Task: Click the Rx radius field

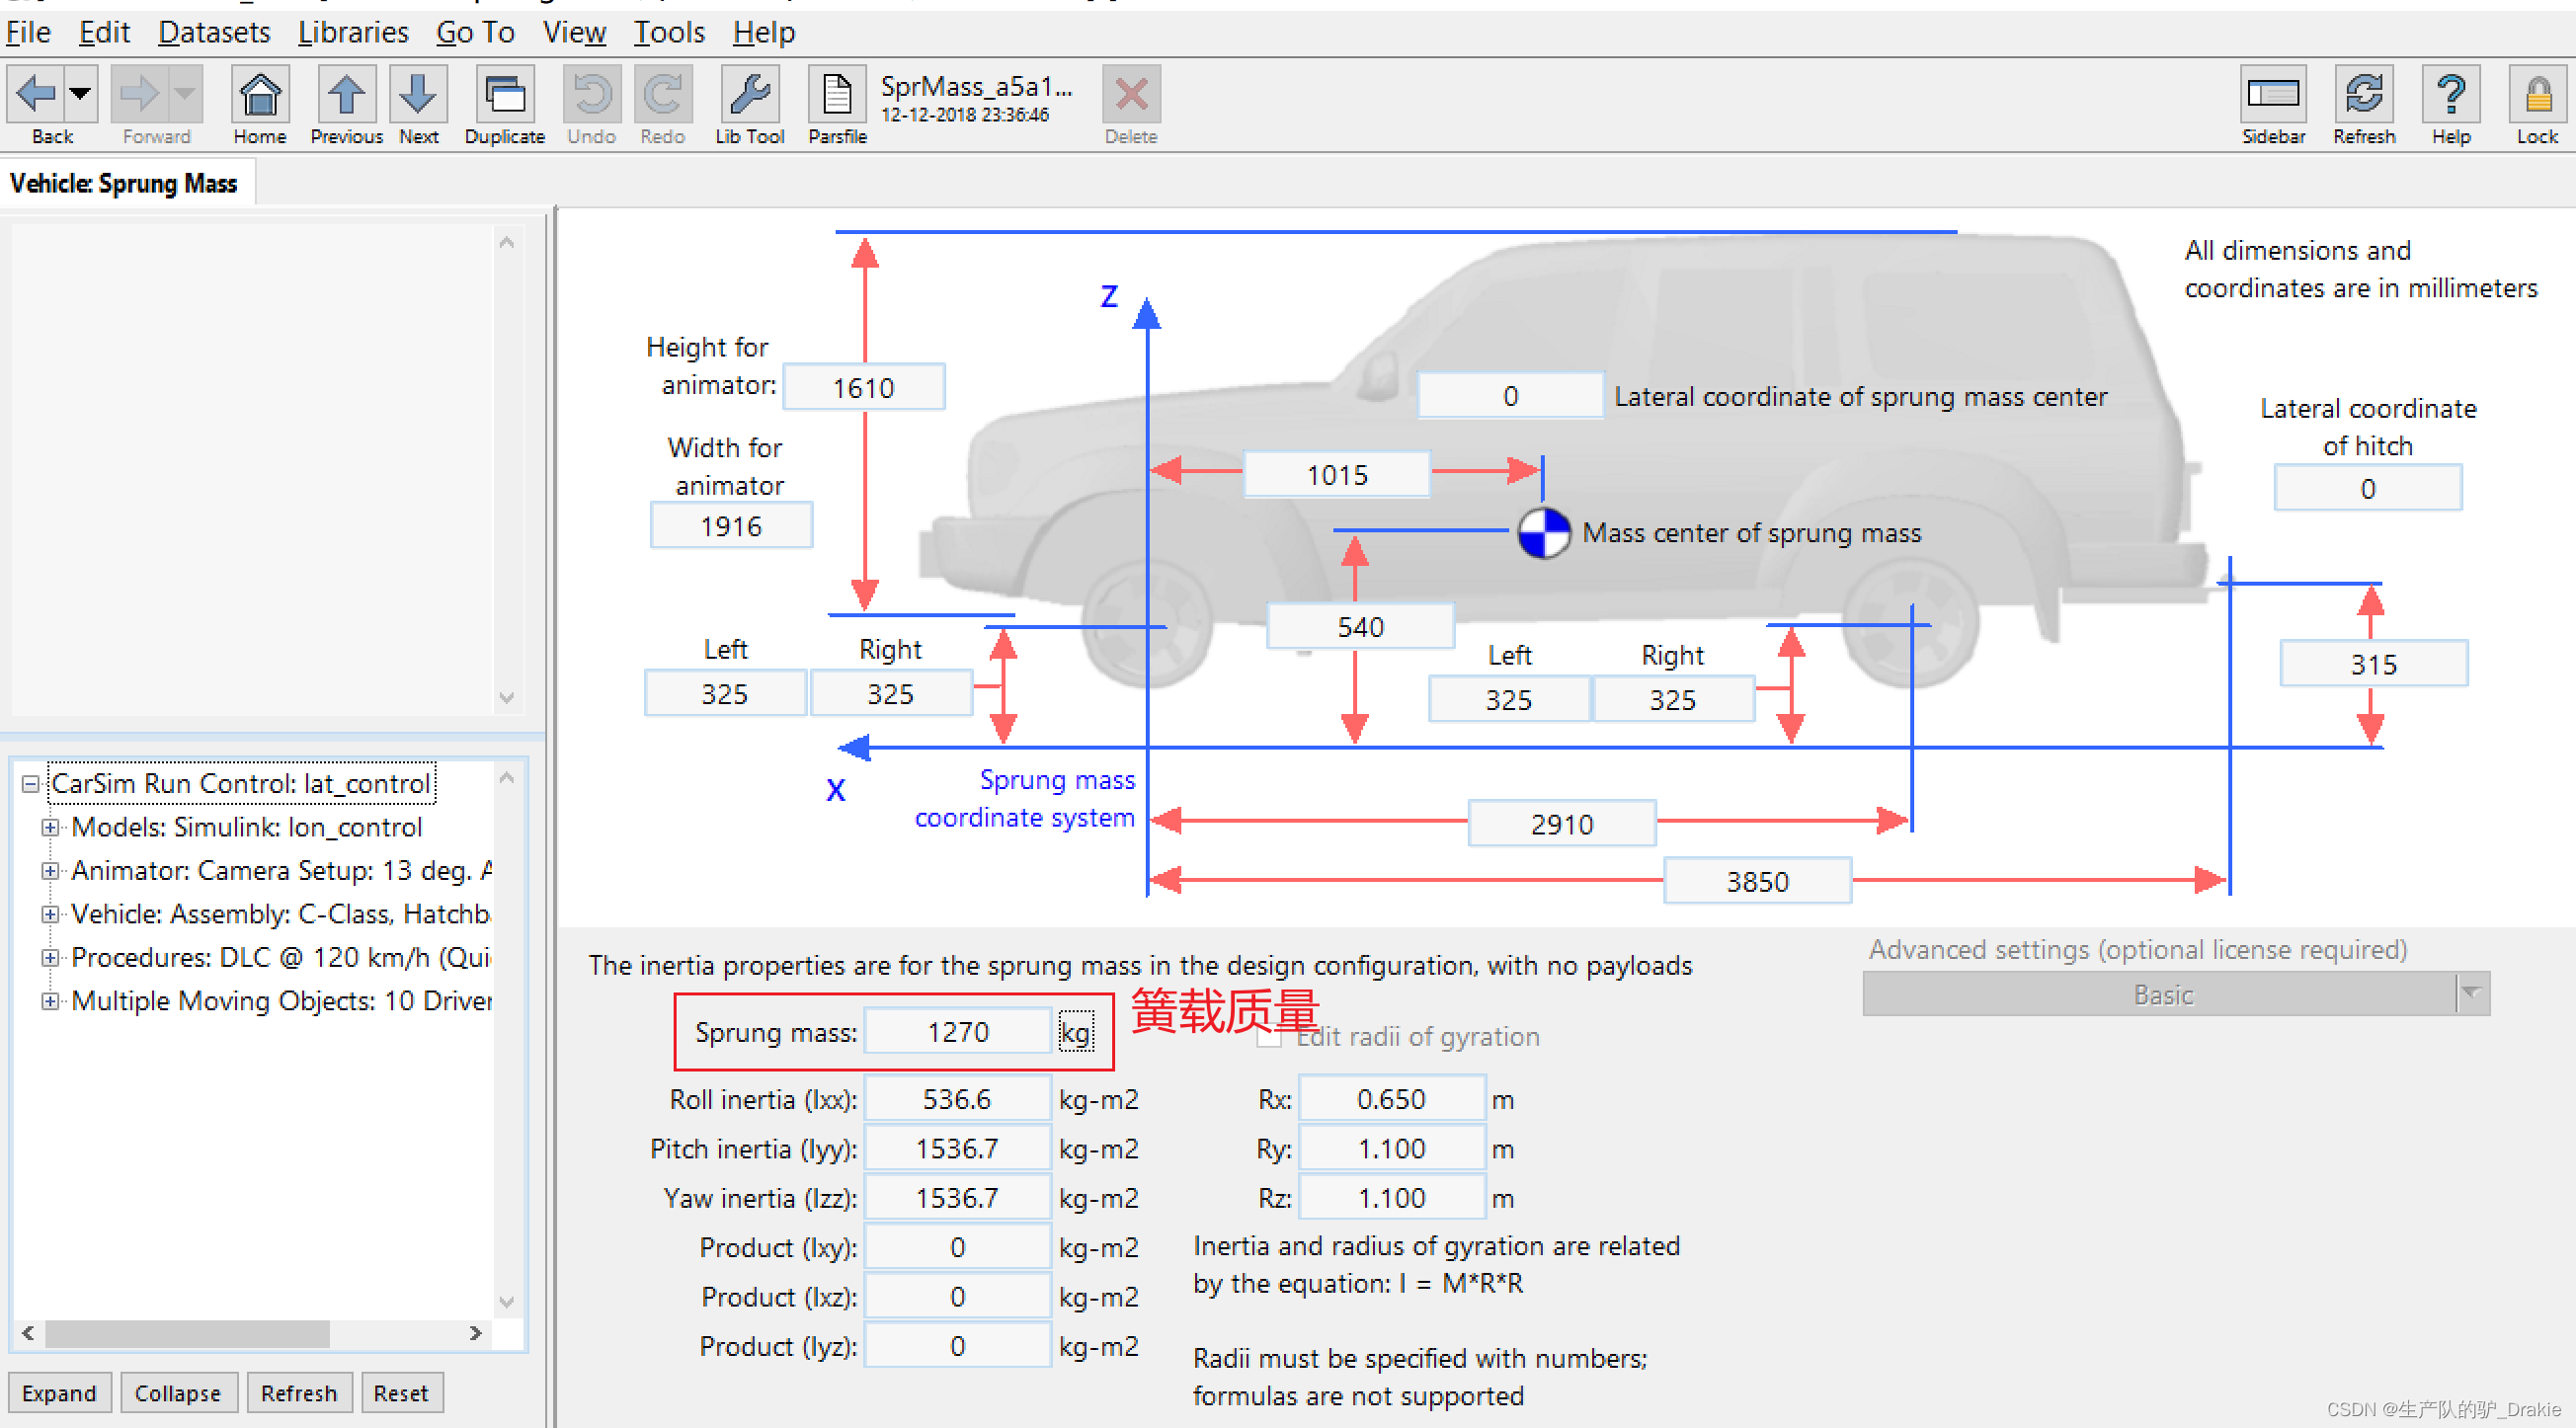Action: tap(1392, 1100)
